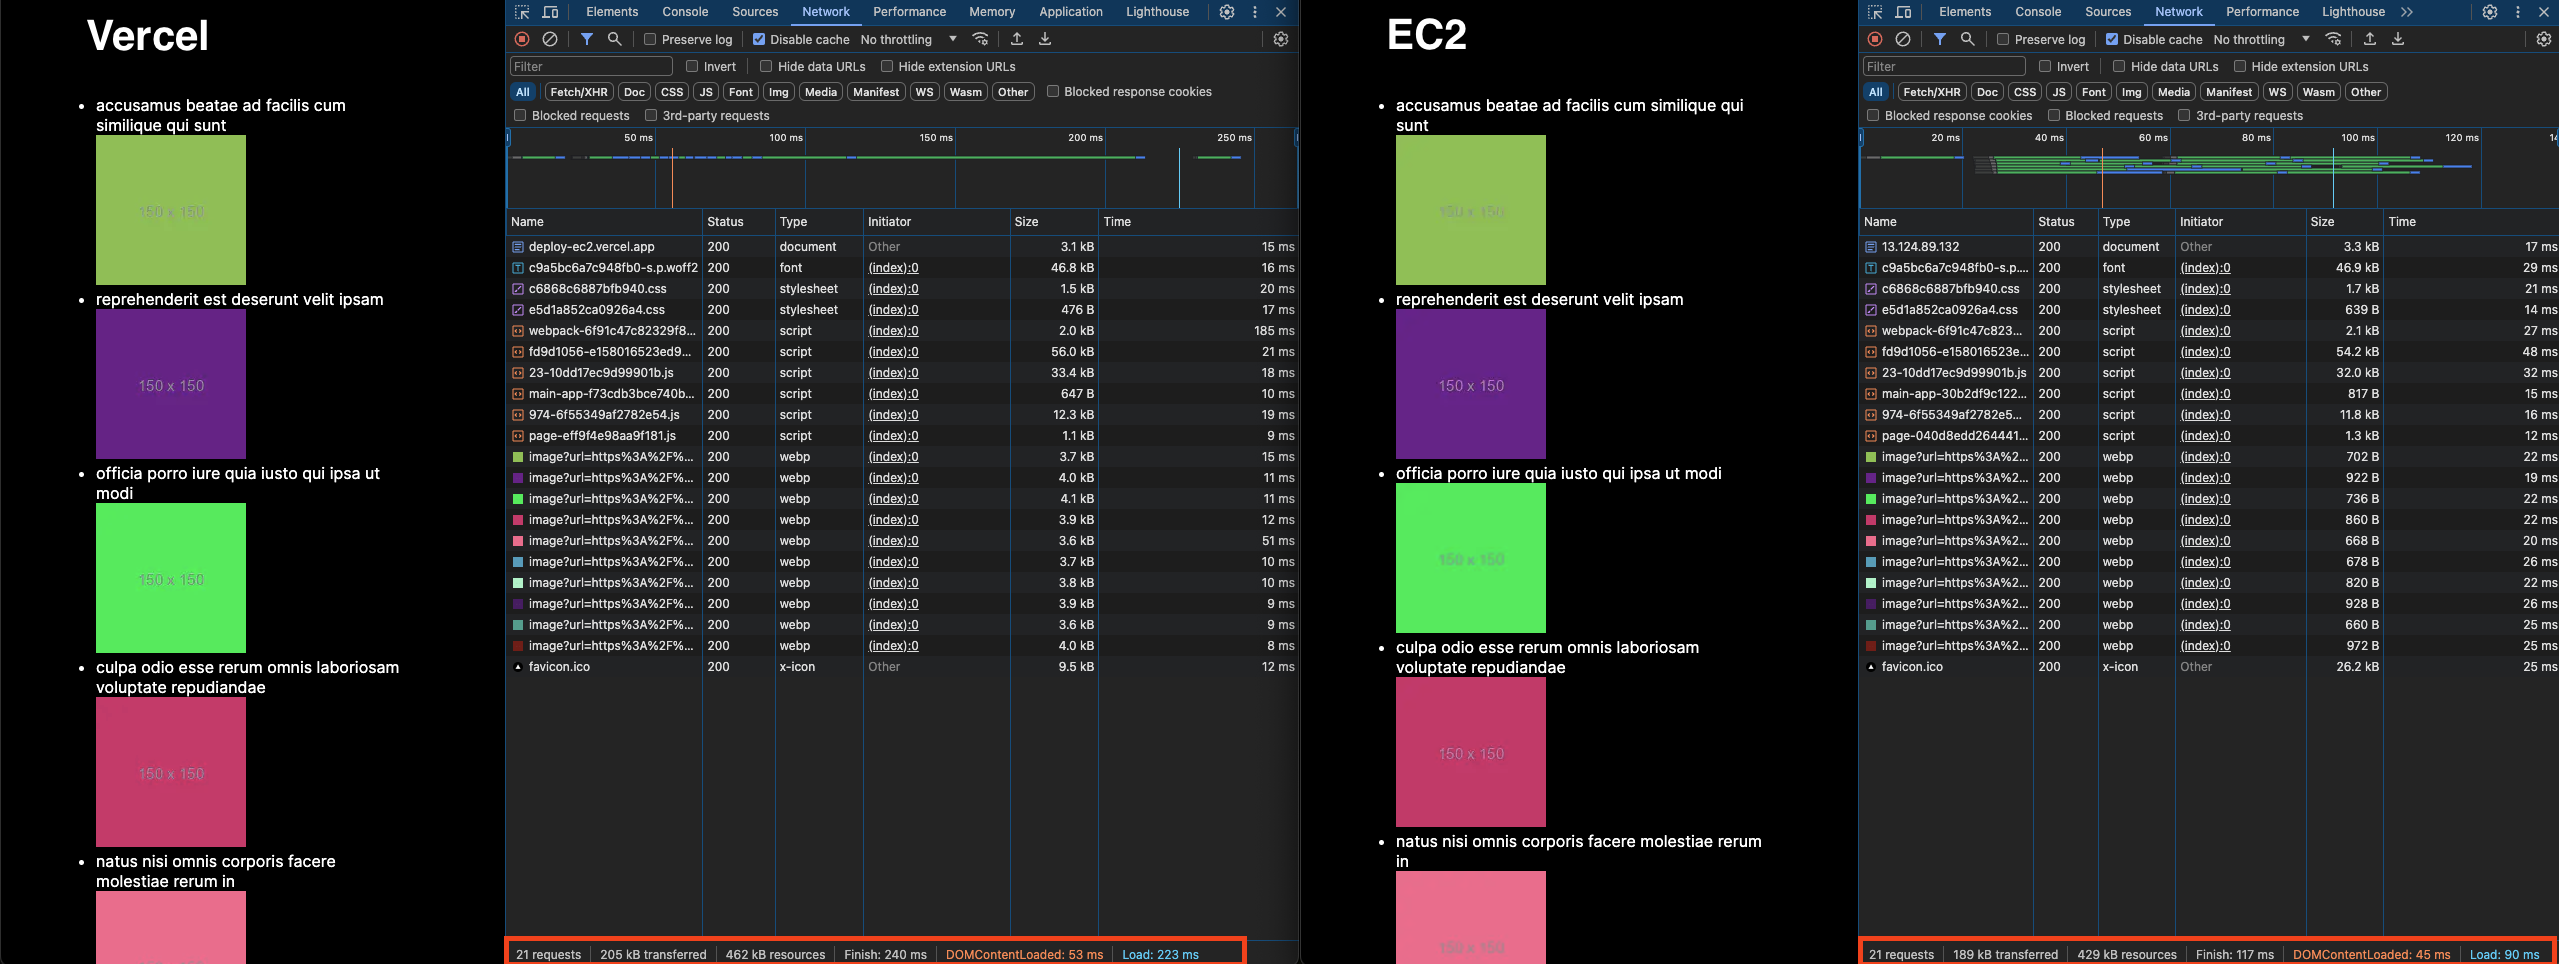Open three-dot customize menu in EC2 DevTools
2559x964 pixels.
tap(2518, 12)
